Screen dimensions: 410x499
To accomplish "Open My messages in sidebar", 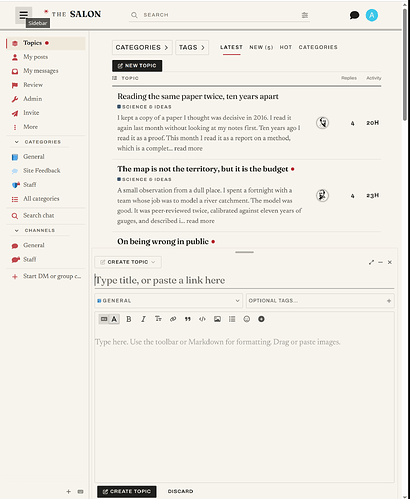I will [x=46, y=71].
